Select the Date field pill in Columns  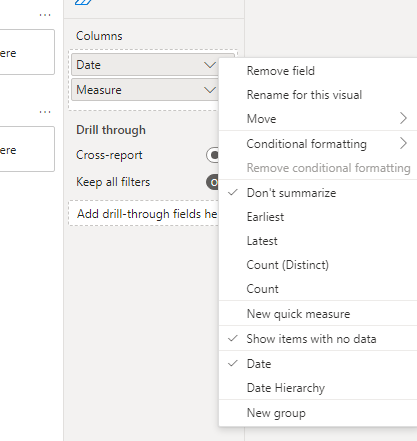[145, 65]
